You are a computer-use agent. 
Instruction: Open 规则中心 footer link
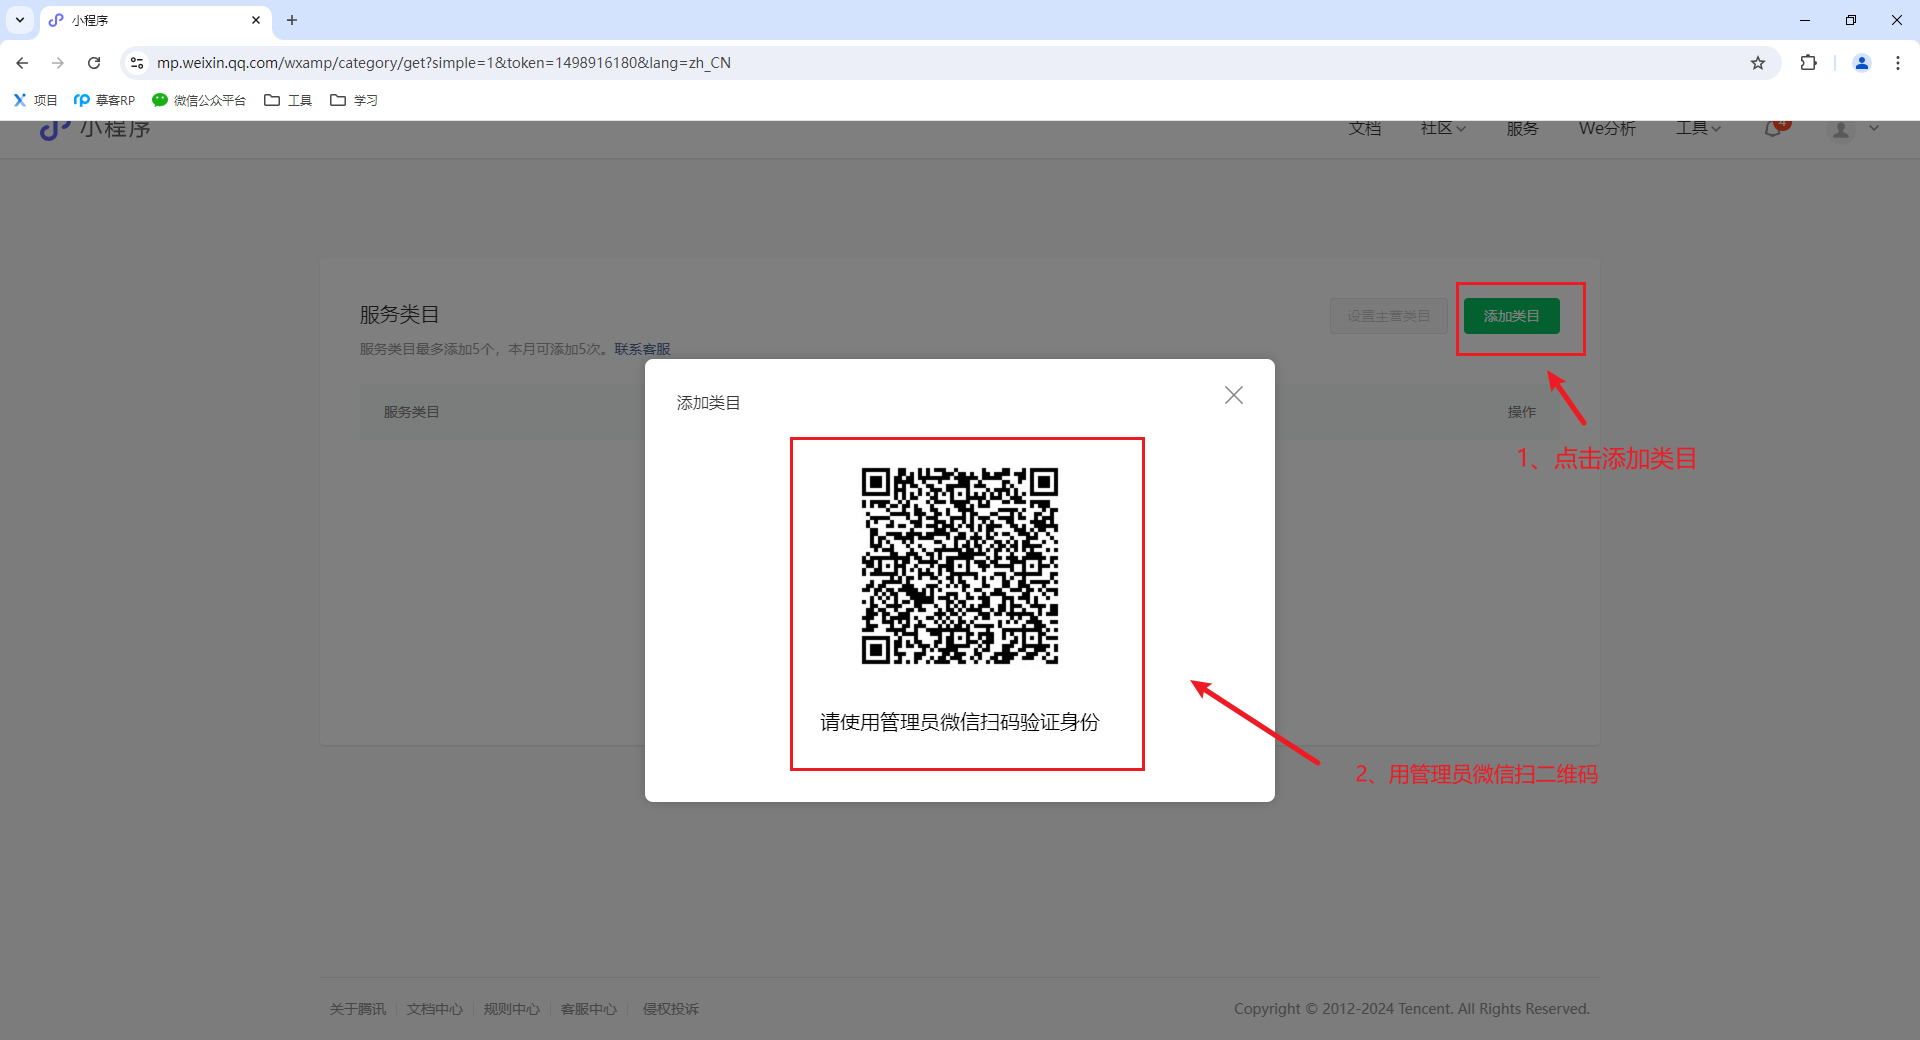point(512,1009)
